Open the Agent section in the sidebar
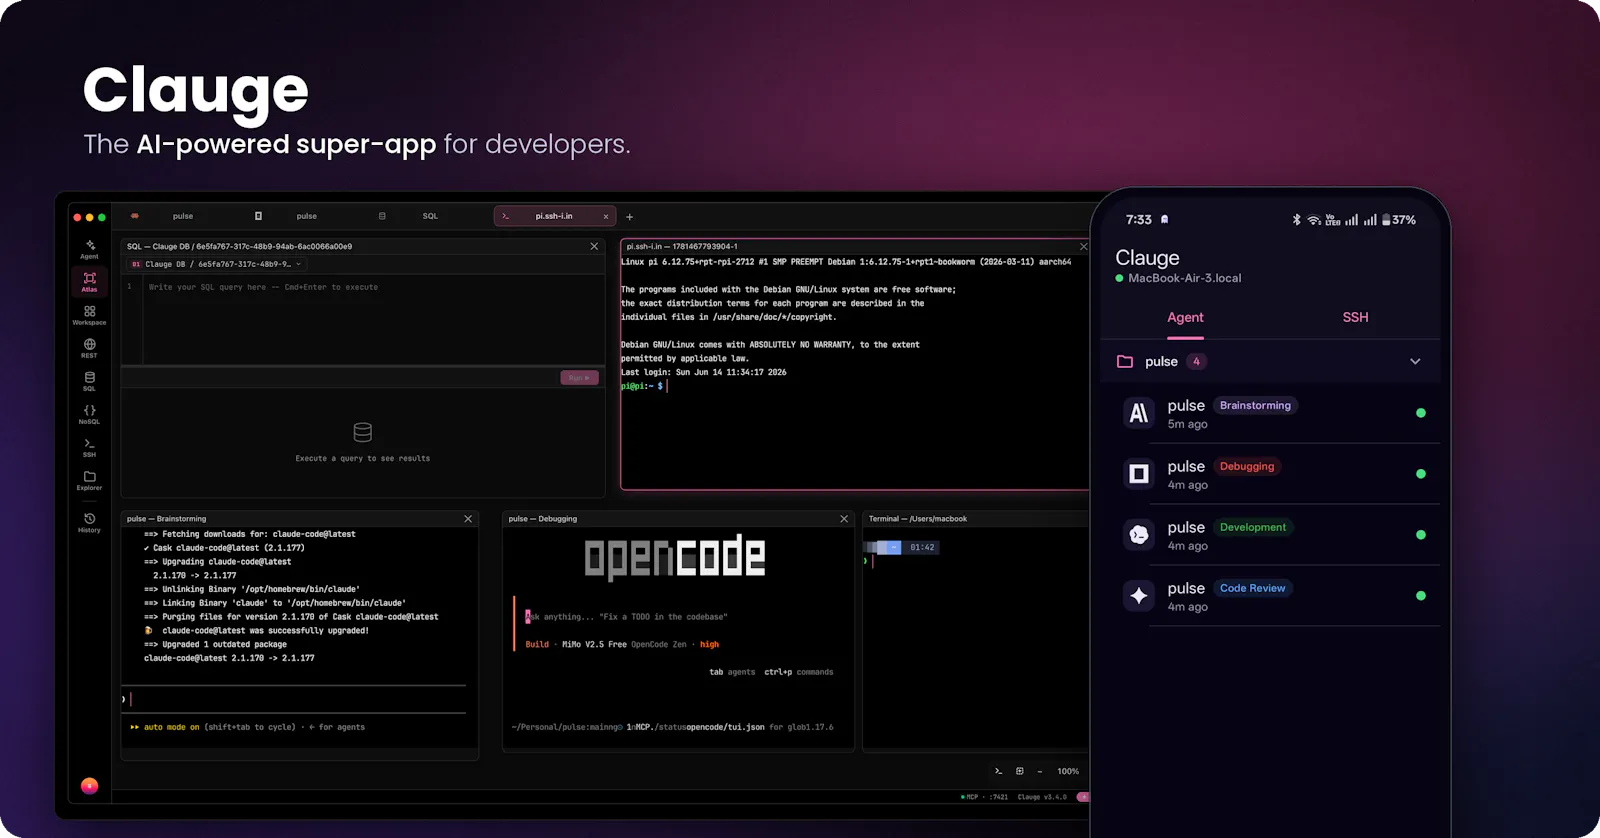The width and height of the screenshot is (1600, 838). tap(89, 249)
